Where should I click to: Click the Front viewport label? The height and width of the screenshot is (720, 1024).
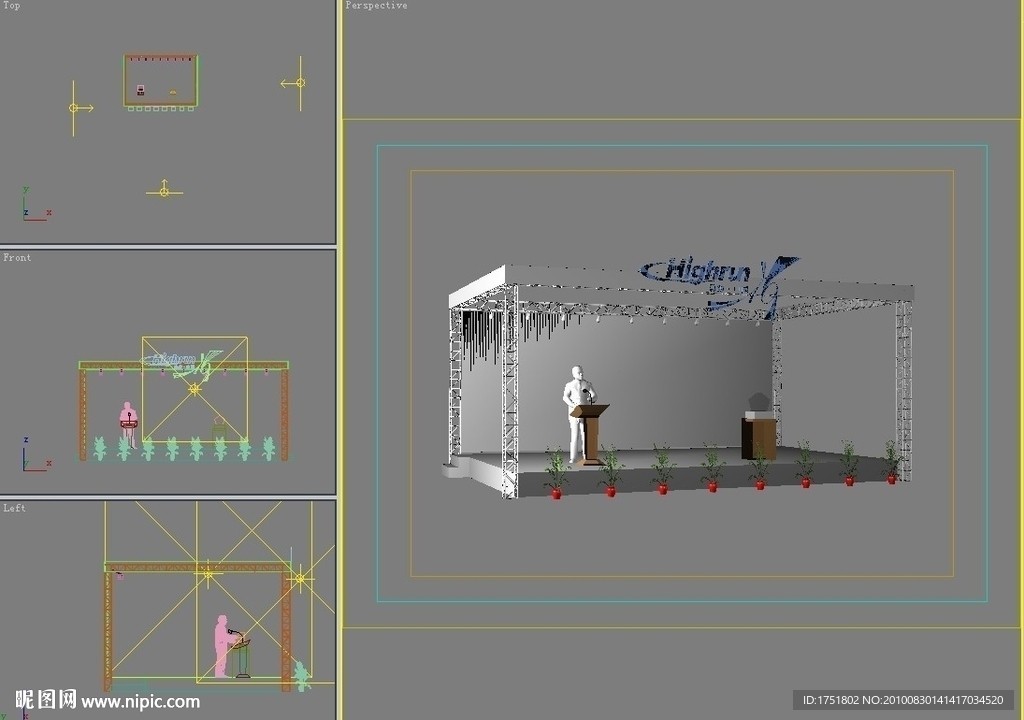(x=17, y=257)
